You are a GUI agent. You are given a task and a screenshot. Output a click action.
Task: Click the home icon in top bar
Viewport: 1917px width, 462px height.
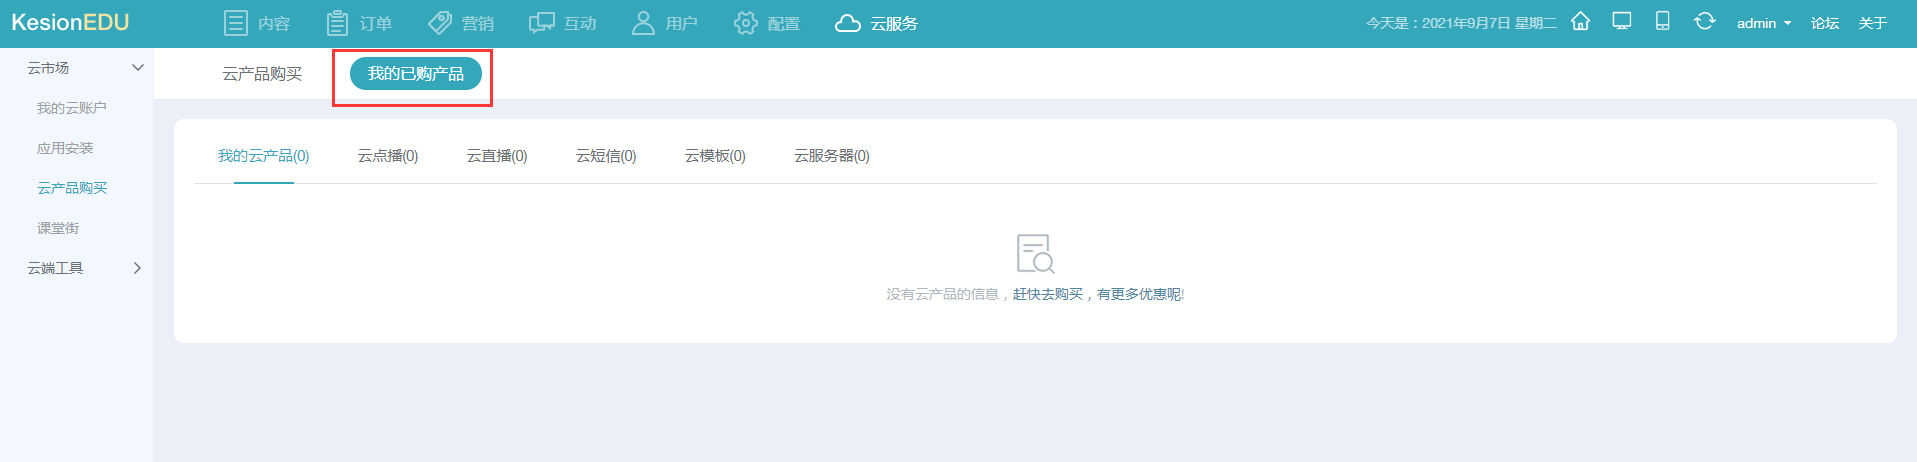[x=1580, y=22]
